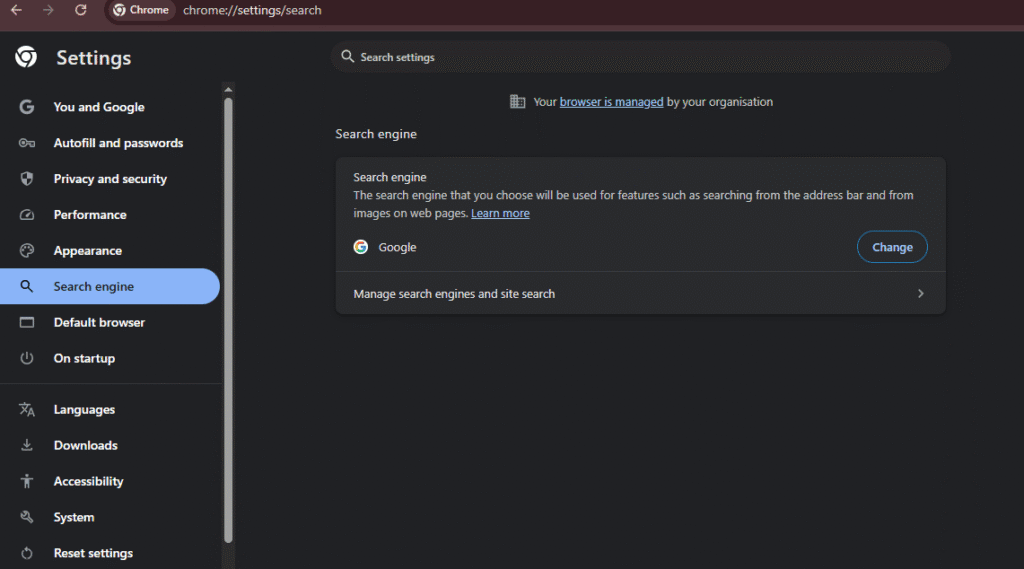Click the Chrome logo beside Settings title

[x=26, y=58]
